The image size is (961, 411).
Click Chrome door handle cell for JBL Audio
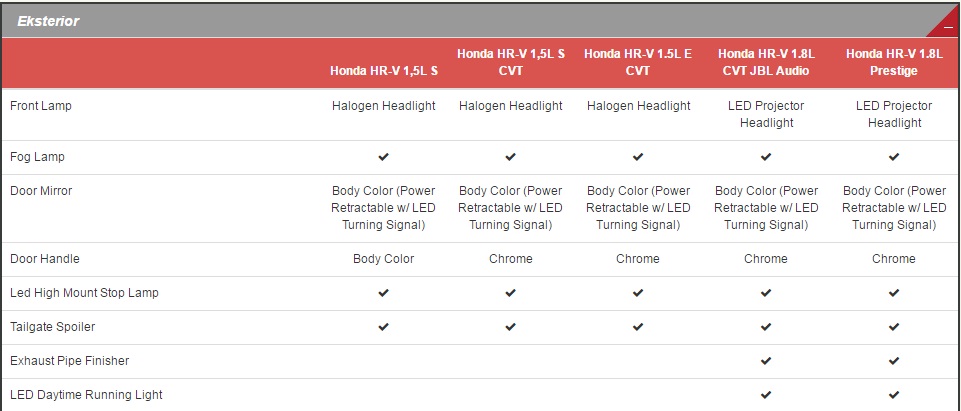pyautogui.click(x=766, y=259)
